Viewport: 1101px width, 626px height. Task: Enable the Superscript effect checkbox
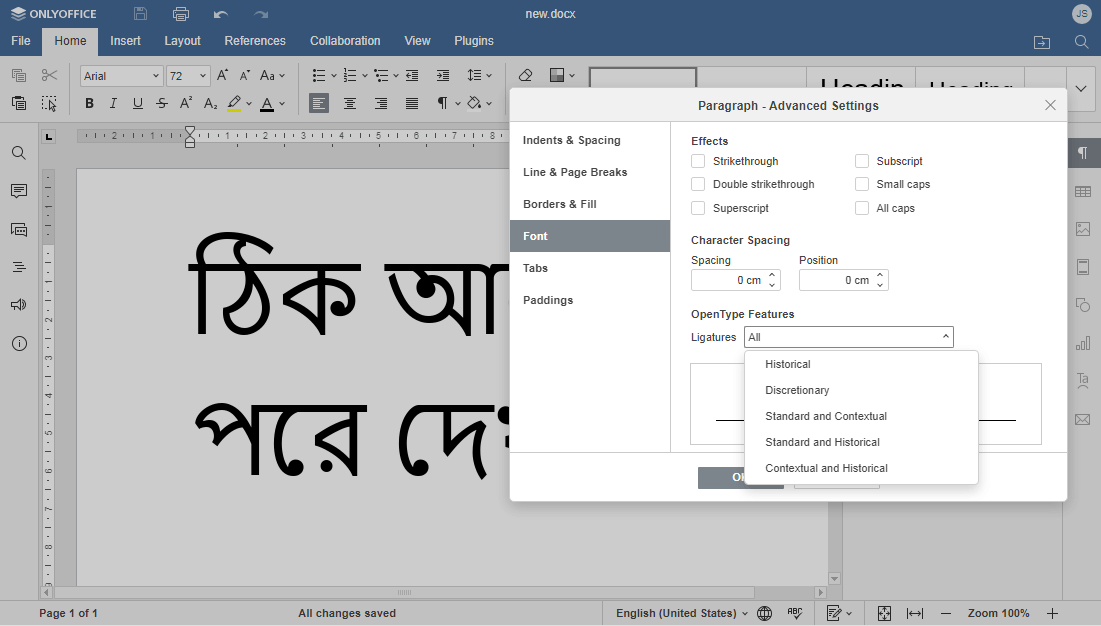697,208
